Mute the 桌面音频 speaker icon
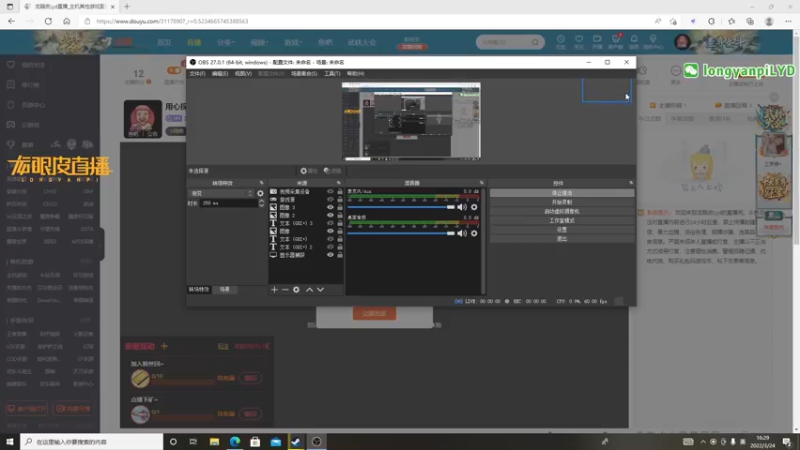The image size is (800, 450). click(462, 233)
